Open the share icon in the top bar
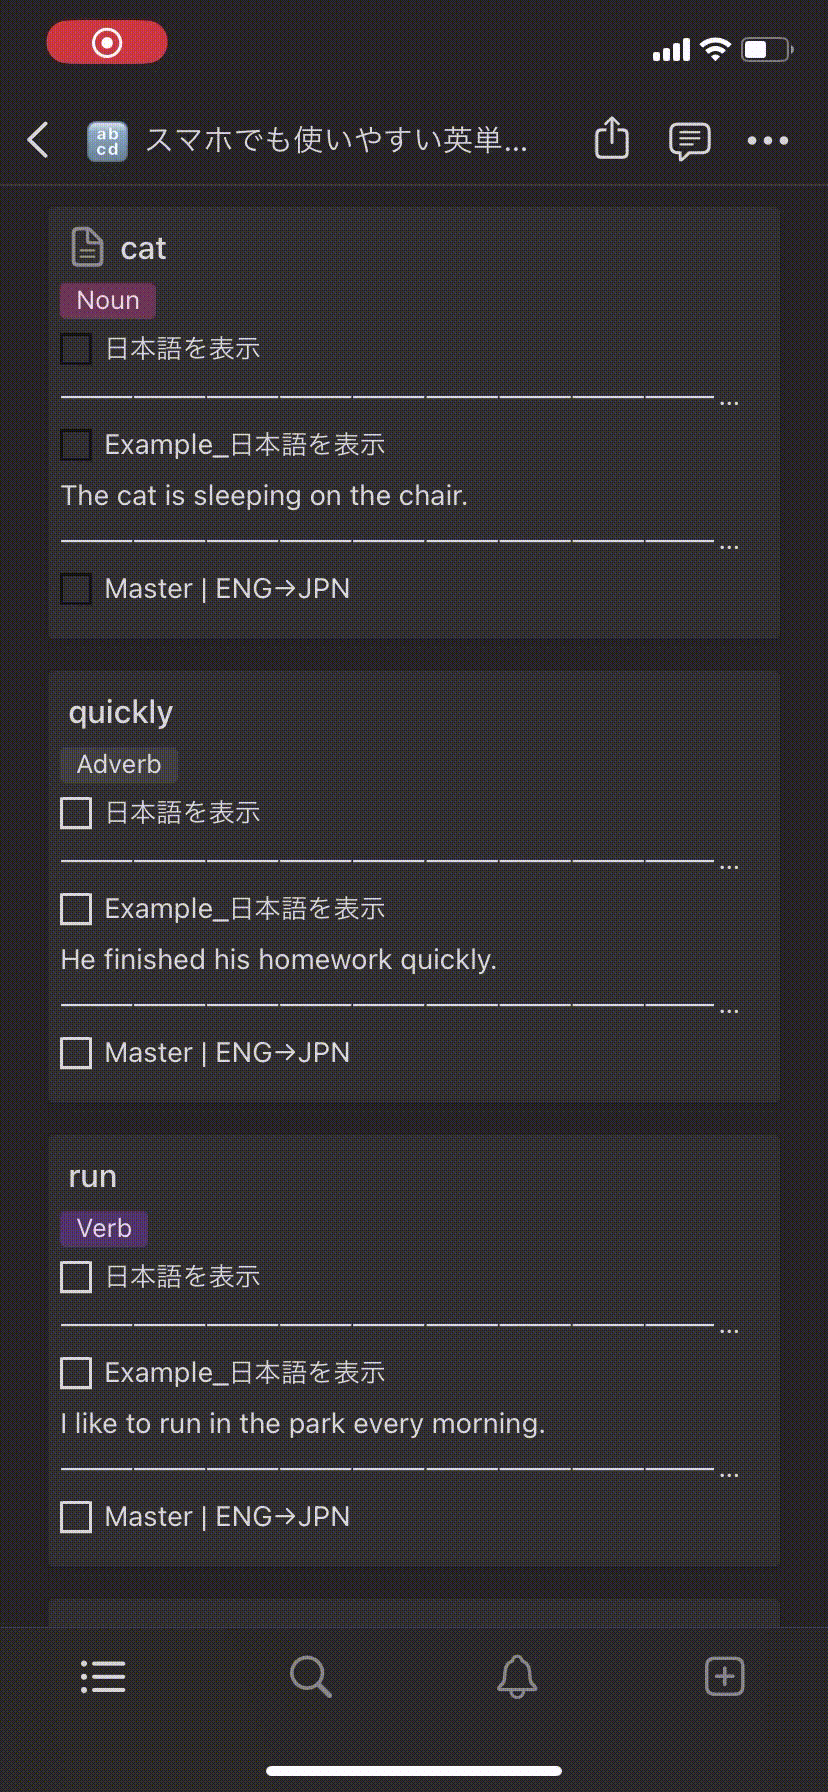828x1792 pixels. click(x=611, y=139)
